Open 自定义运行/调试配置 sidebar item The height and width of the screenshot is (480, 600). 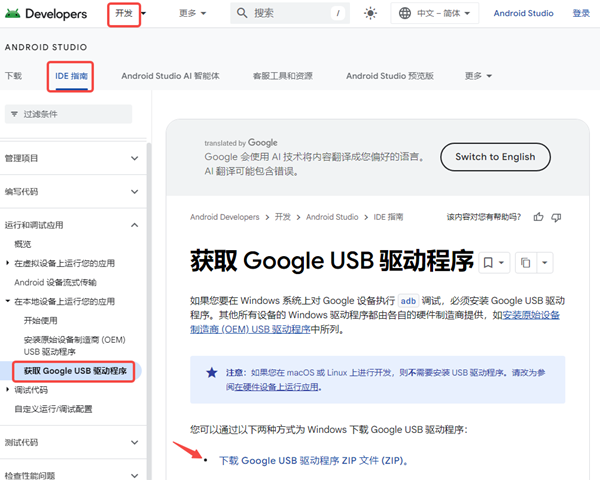click(x=53, y=409)
